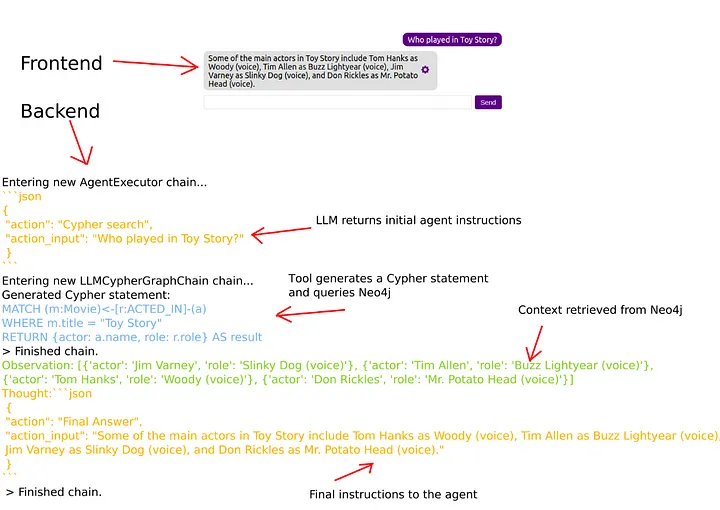The width and height of the screenshot is (720, 510).
Task: Click 'Jim Varney as Slinky Dog (voice), and Don Rickles' line
Action: pos(225,450)
